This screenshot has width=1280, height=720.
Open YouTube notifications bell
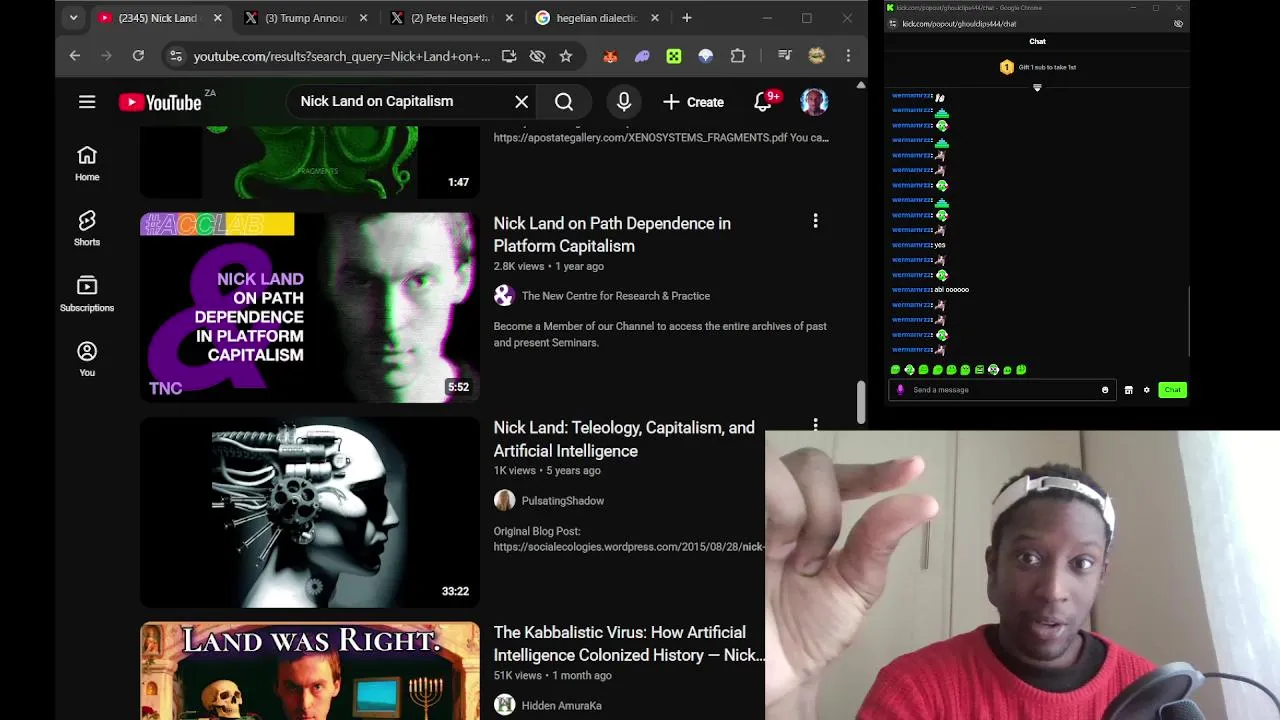pos(765,101)
